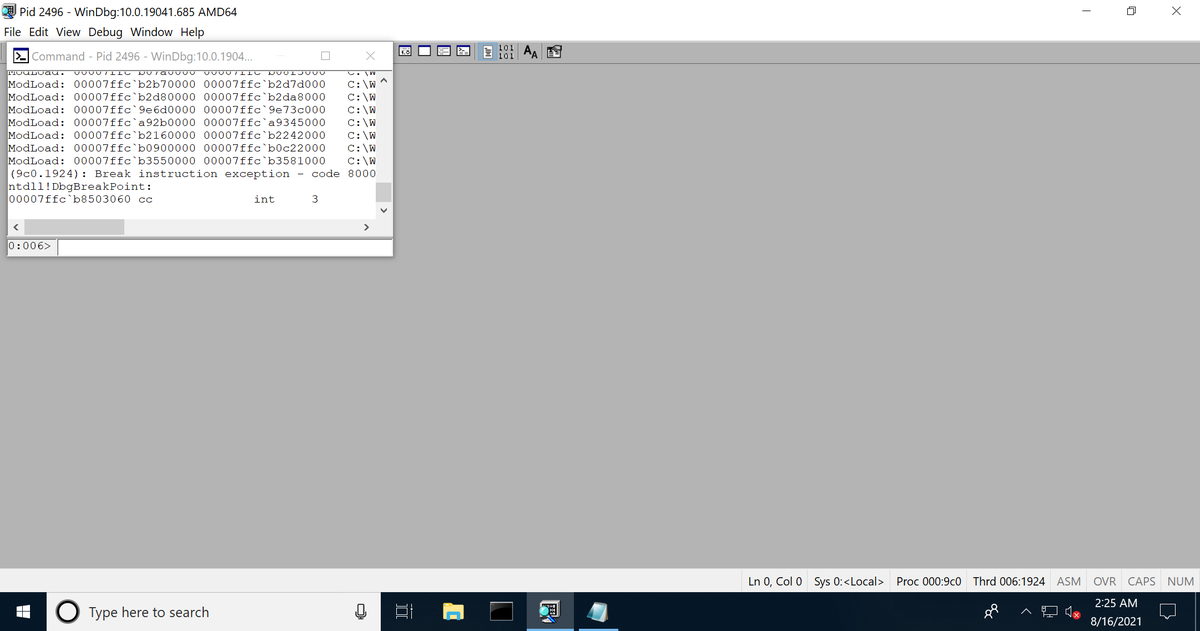The height and width of the screenshot is (631, 1200).
Task: Click the scroll-down arrow in the Command output
Action: pos(383,210)
